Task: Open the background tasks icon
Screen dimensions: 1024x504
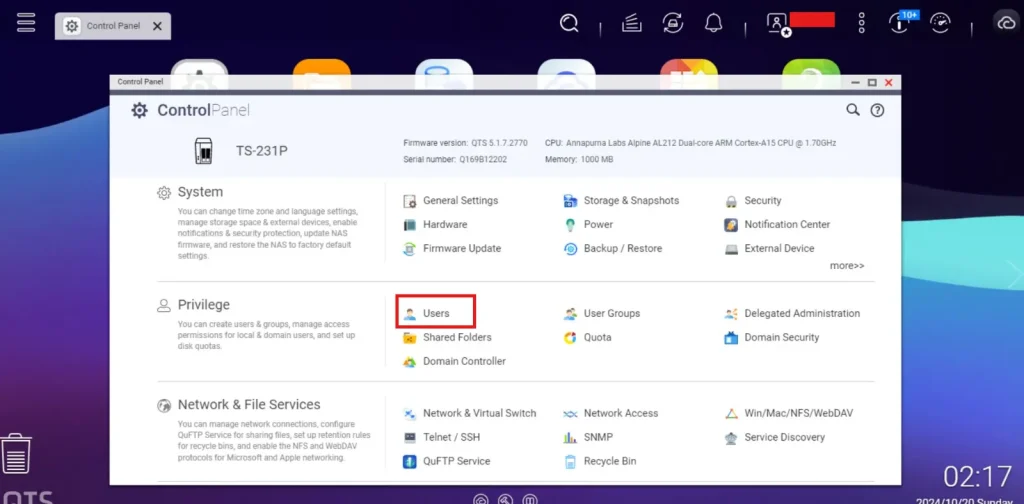Action: pyautogui.click(x=632, y=24)
